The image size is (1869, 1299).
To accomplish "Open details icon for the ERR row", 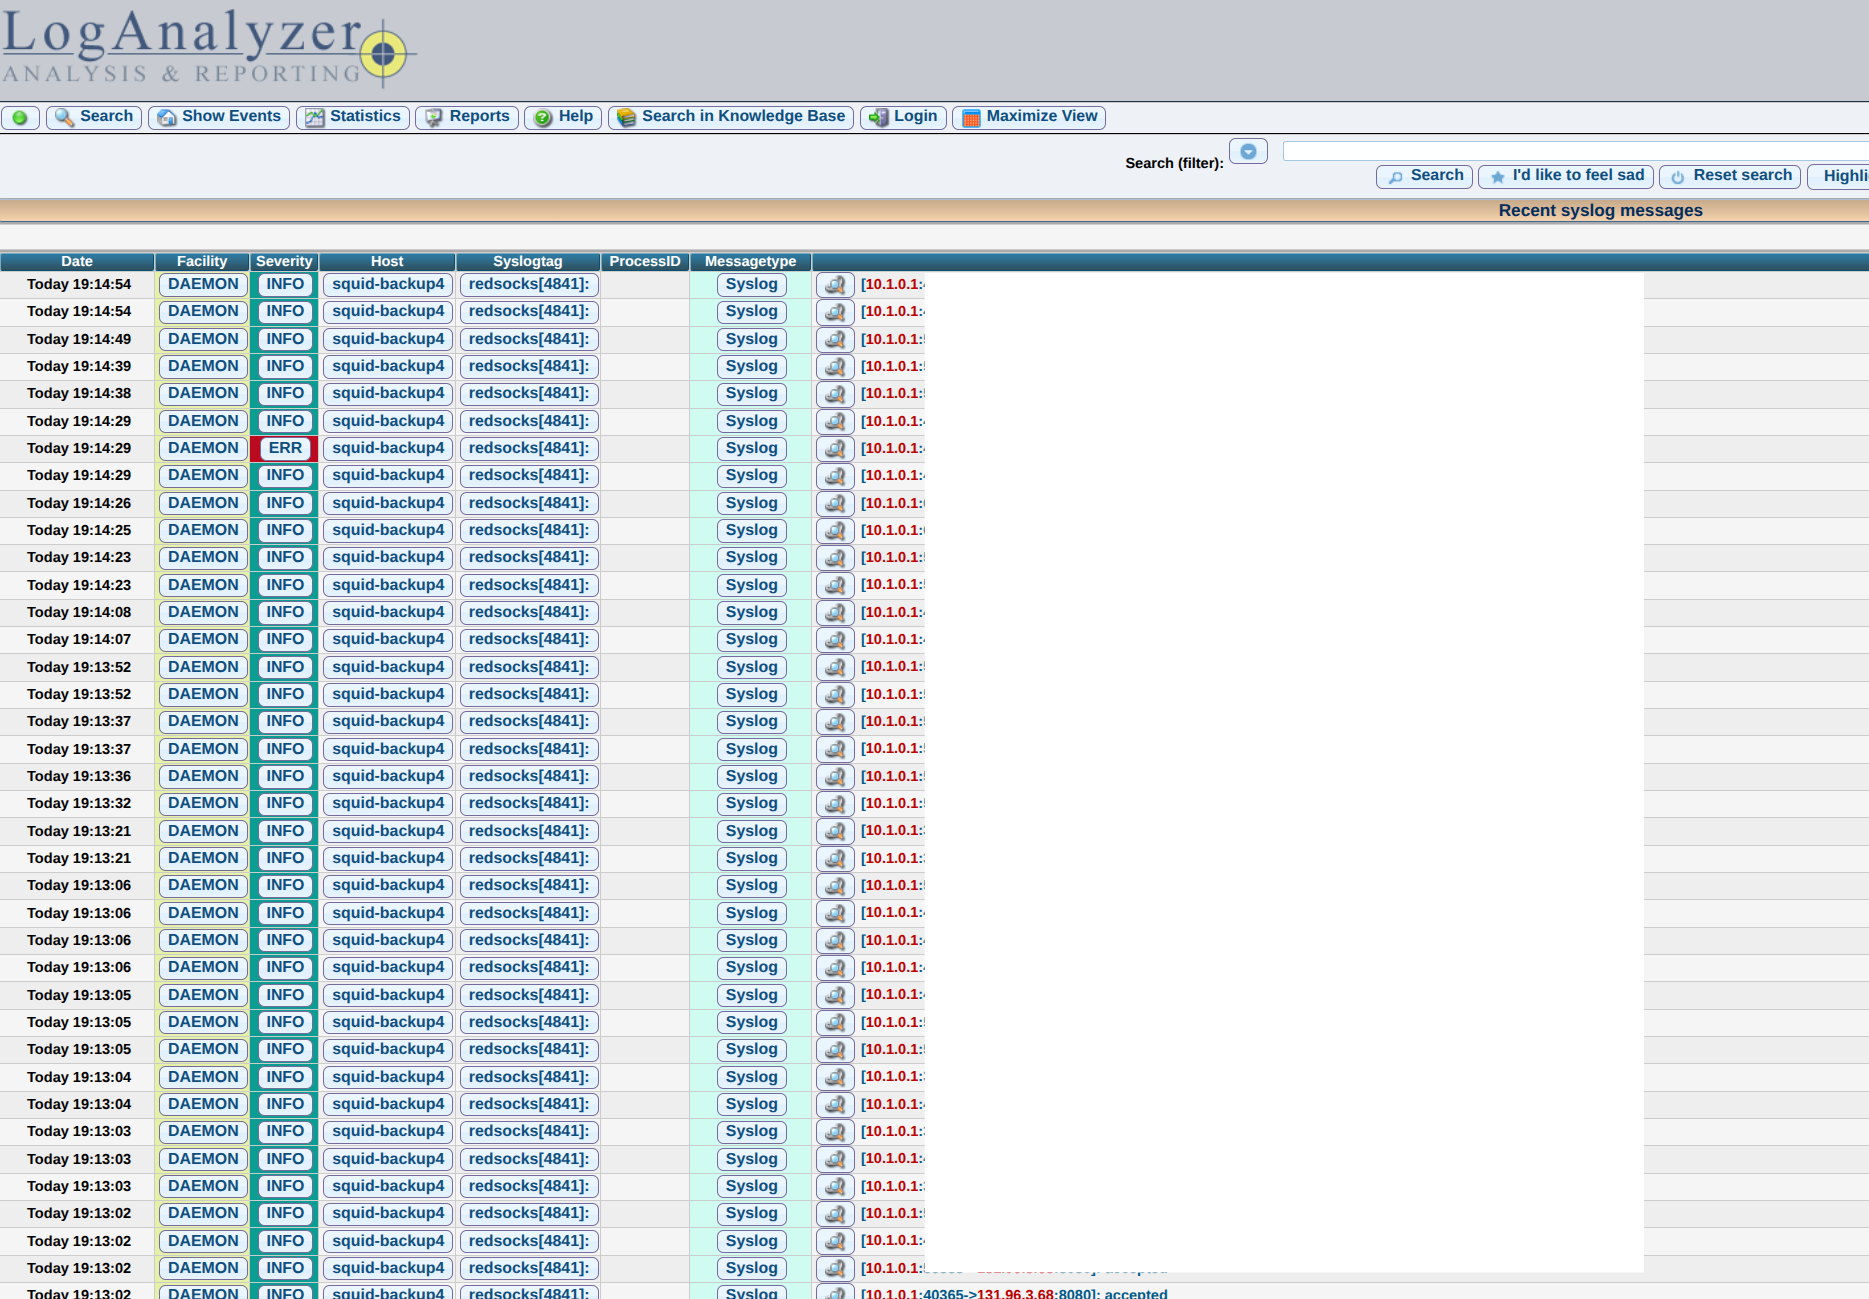I will click(836, 449).
